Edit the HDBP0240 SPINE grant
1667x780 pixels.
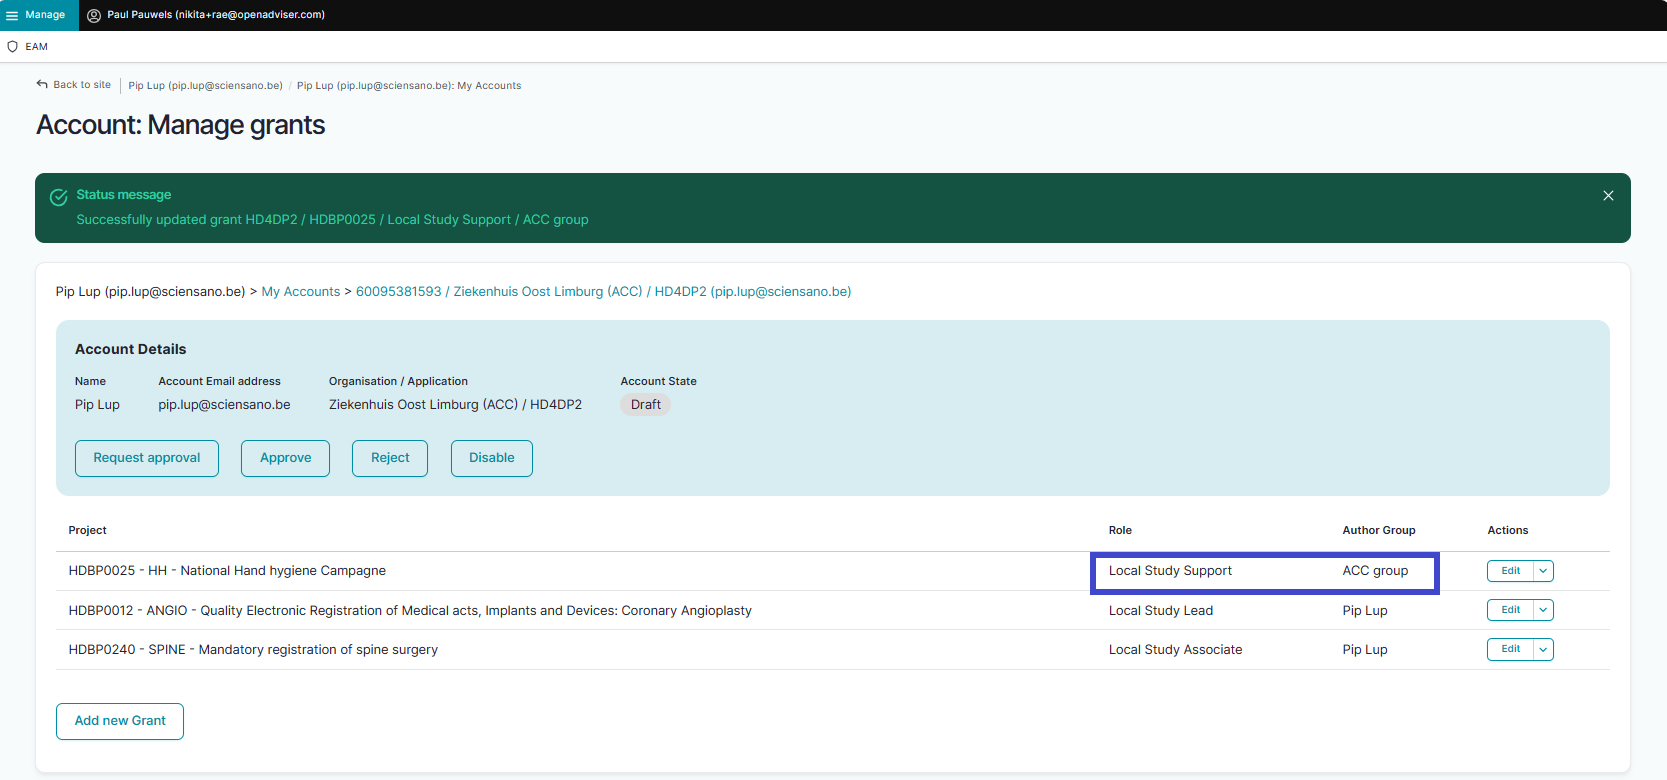point(1510,650)
